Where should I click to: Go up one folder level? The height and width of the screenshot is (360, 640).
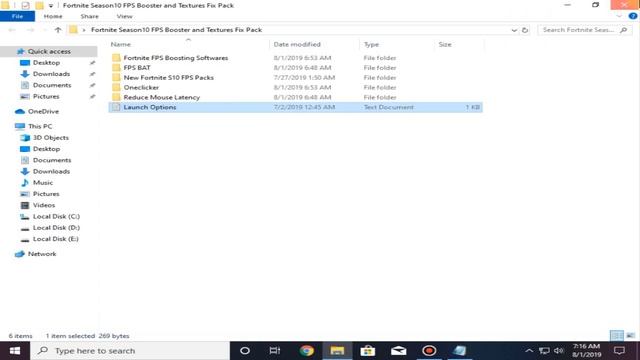pyautogui.click(x=58, y=30)
